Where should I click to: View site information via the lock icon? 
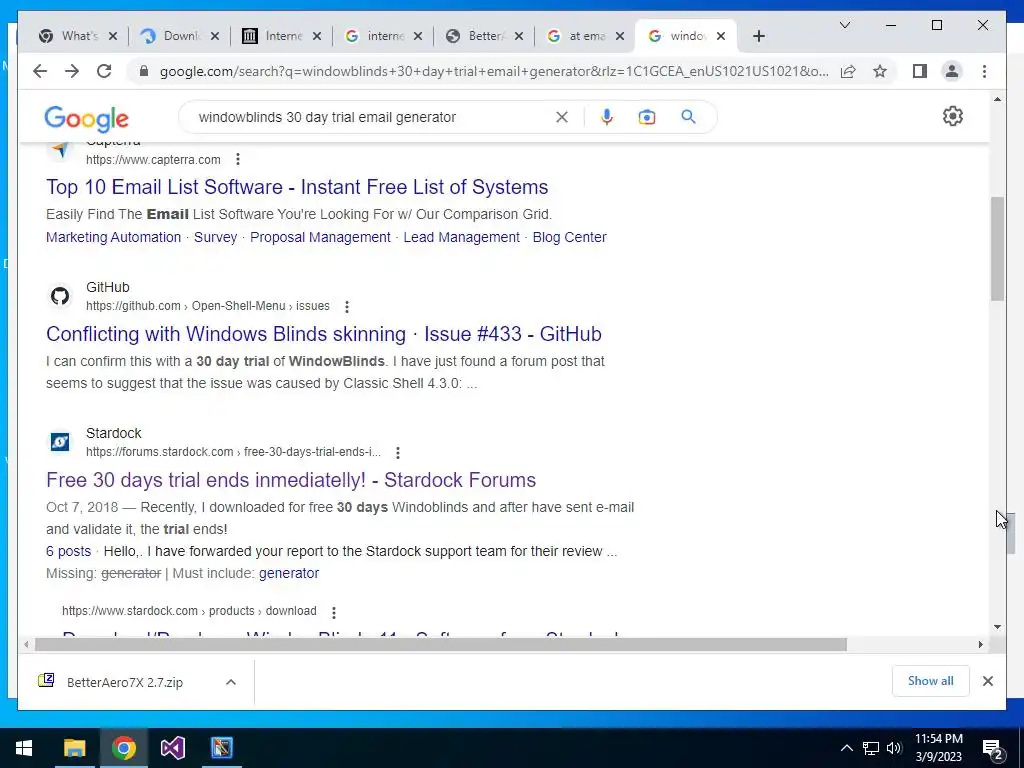pyautogui.click(x=144, y=71)
